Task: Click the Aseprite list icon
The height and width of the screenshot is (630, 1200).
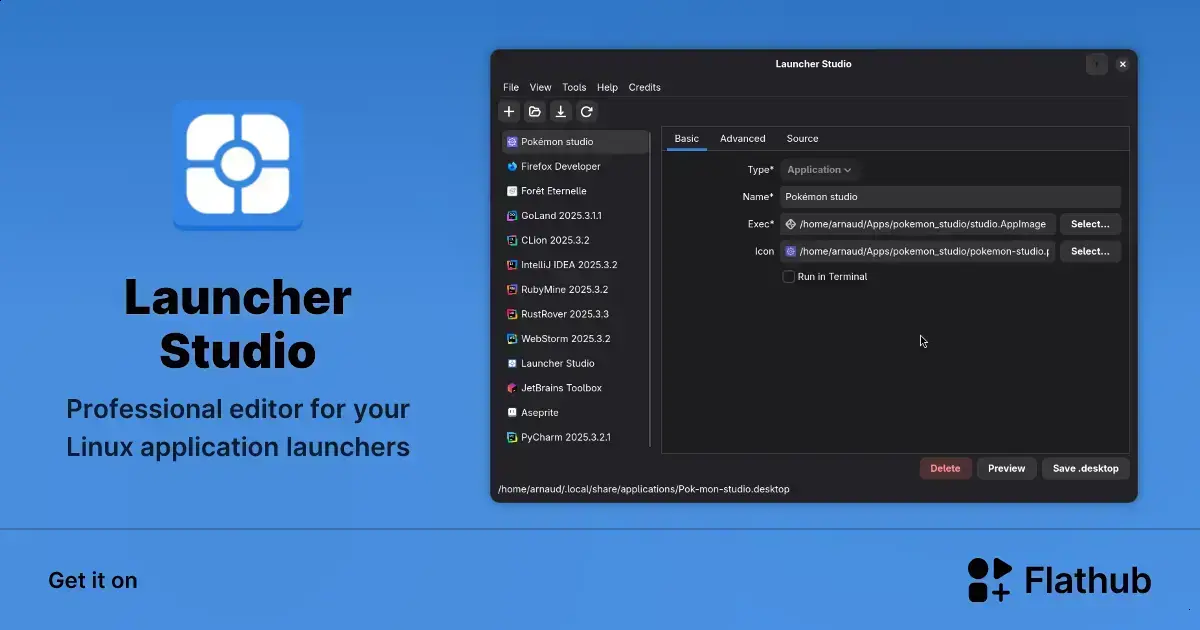Action: coord(512,413)
